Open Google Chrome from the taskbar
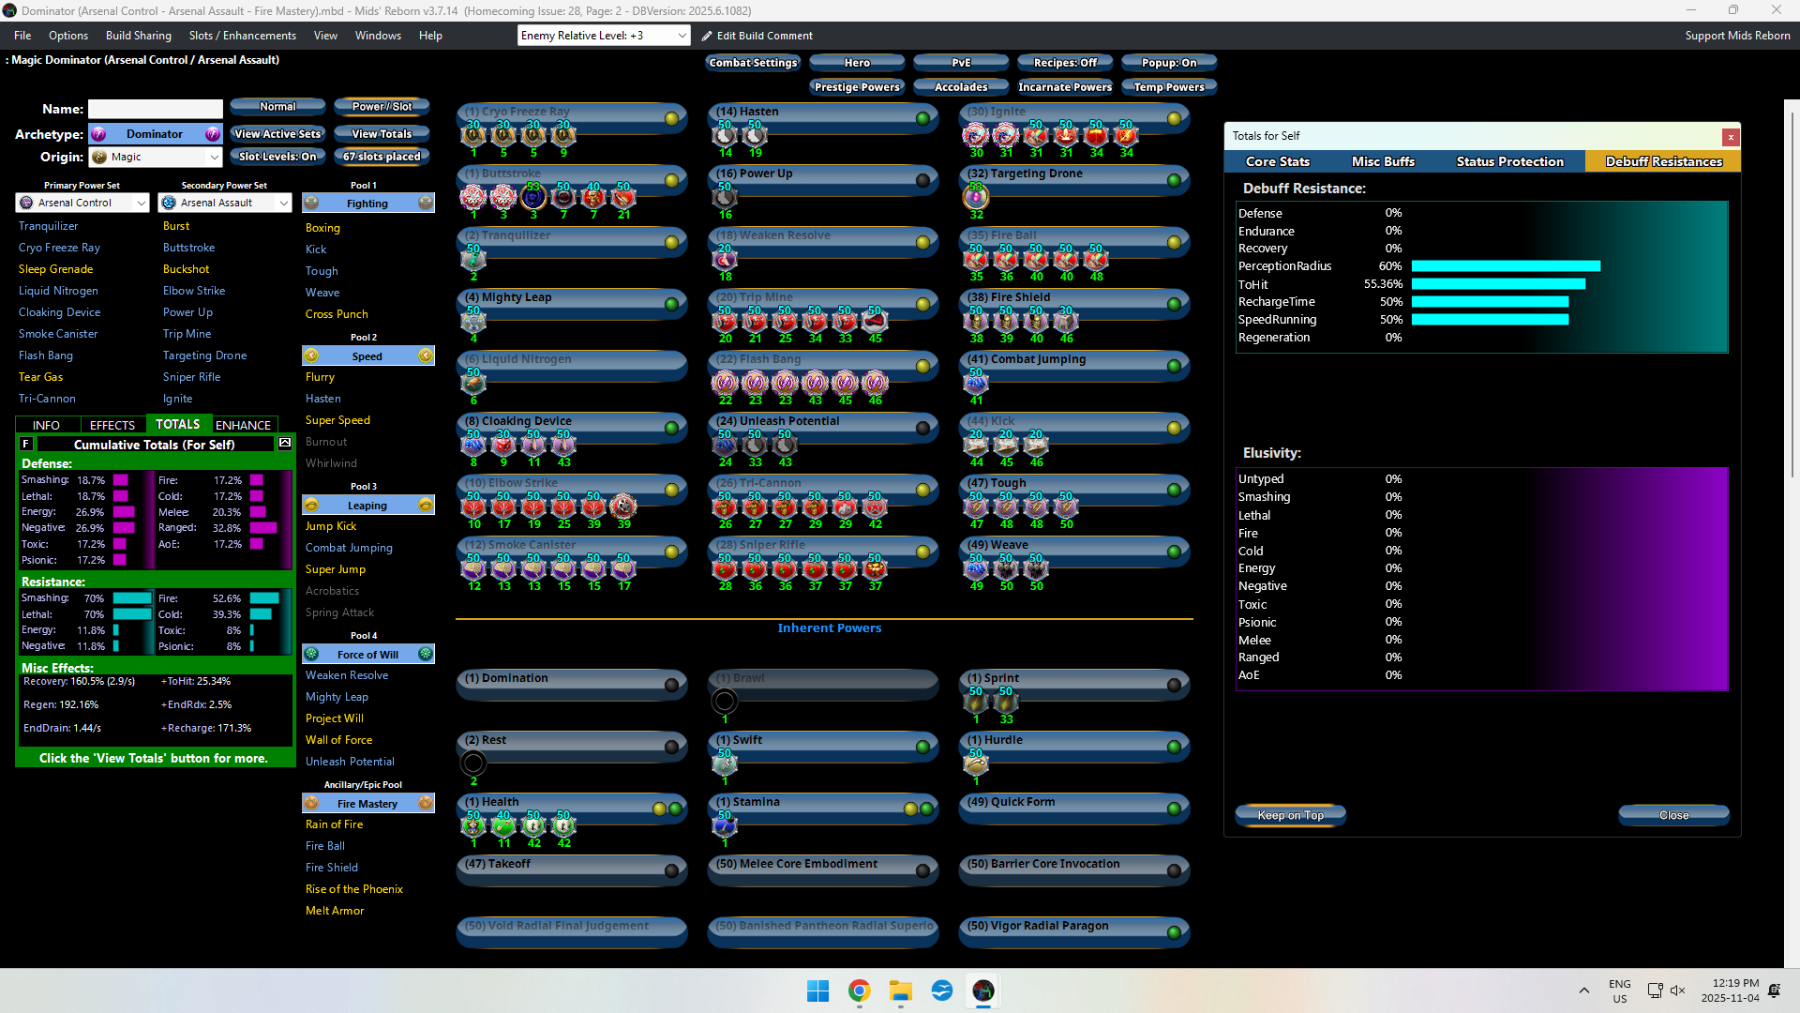Screen dimensions: 1800x1013 coord(859,990)
